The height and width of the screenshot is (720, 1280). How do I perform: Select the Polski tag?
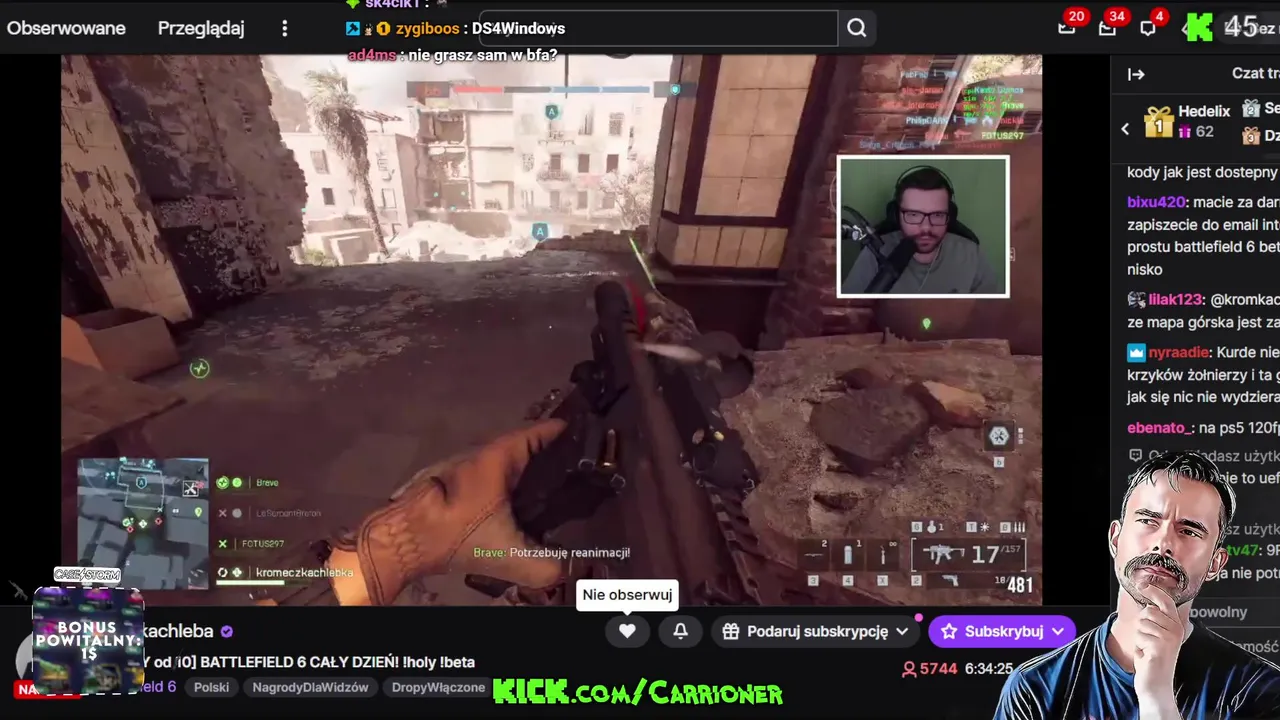pyautogui.click(x=211, y=687)
